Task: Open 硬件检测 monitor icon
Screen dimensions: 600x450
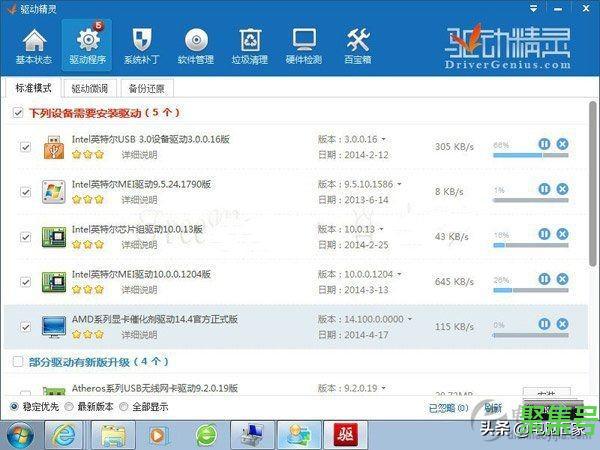Action: (x=304, y=47)
